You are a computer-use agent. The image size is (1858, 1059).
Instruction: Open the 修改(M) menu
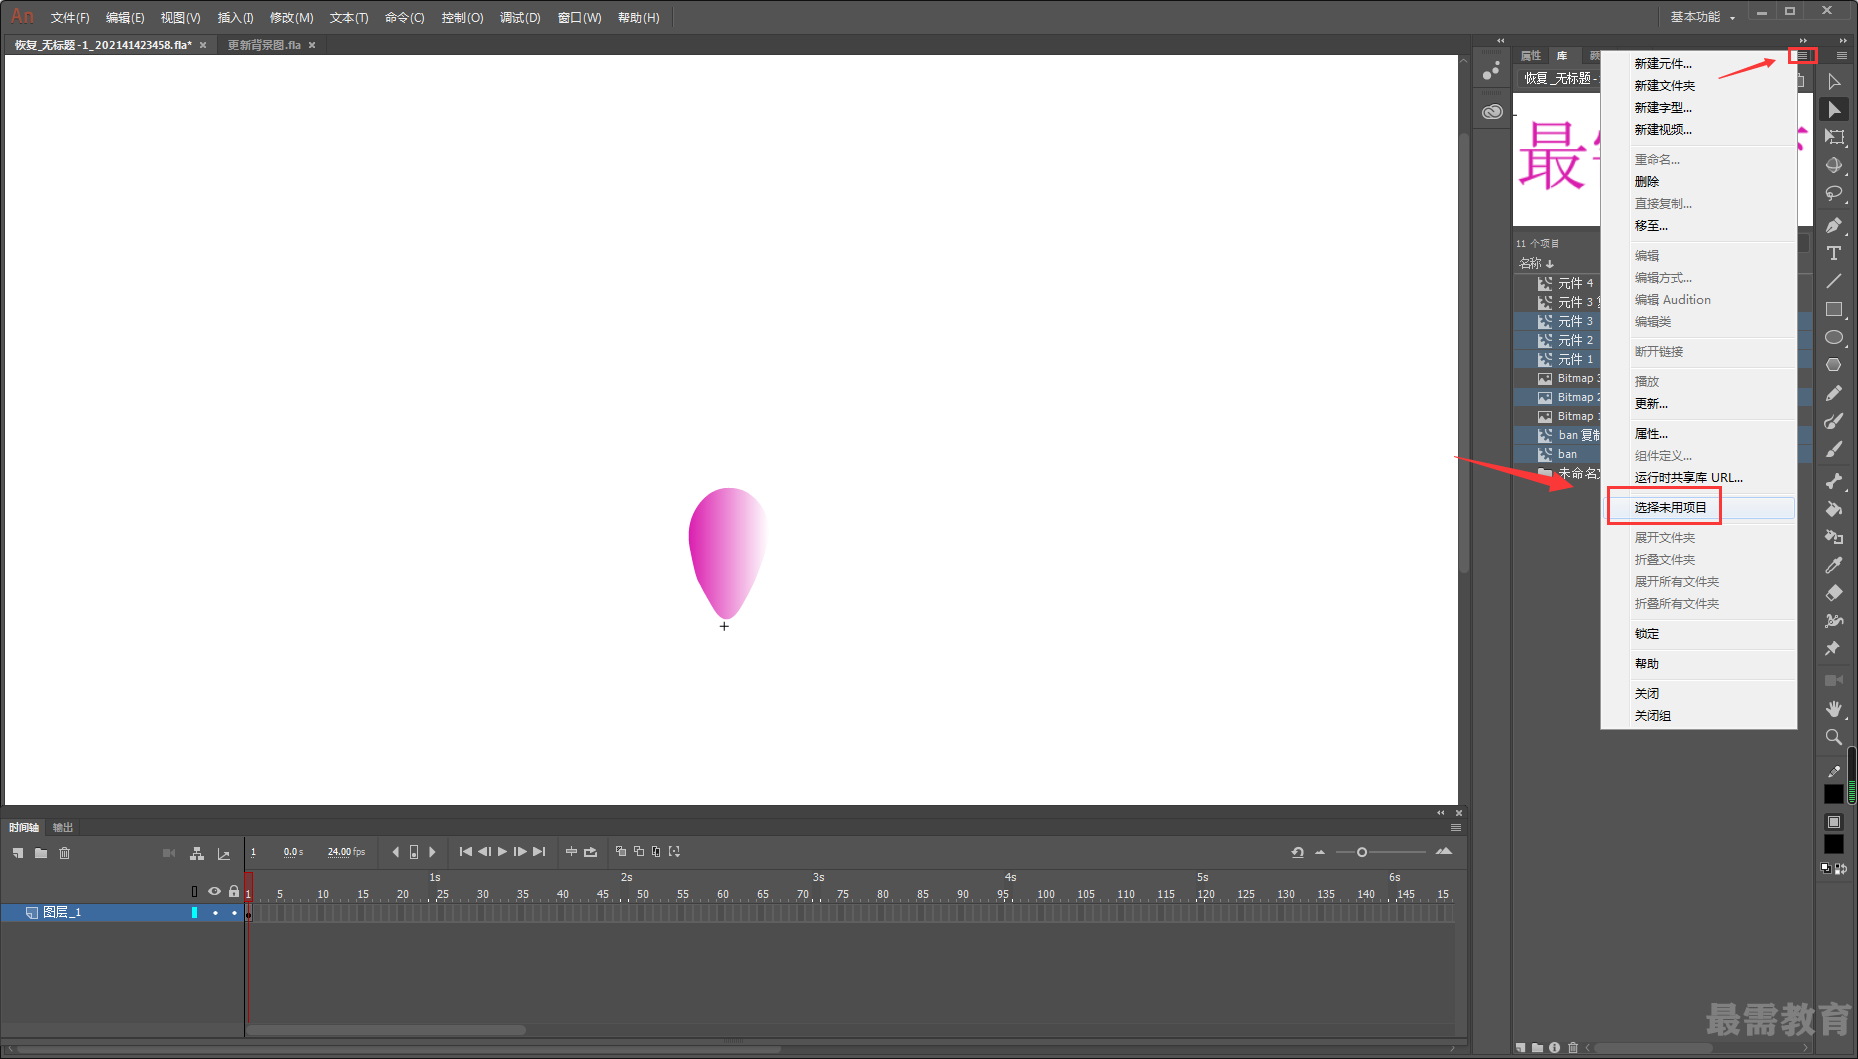click(291, 18)
